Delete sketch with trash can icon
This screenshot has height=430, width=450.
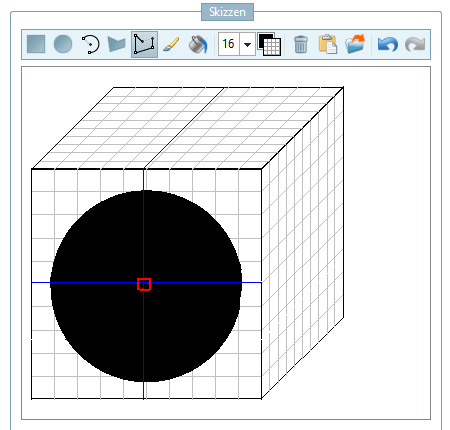pos(301,44)
